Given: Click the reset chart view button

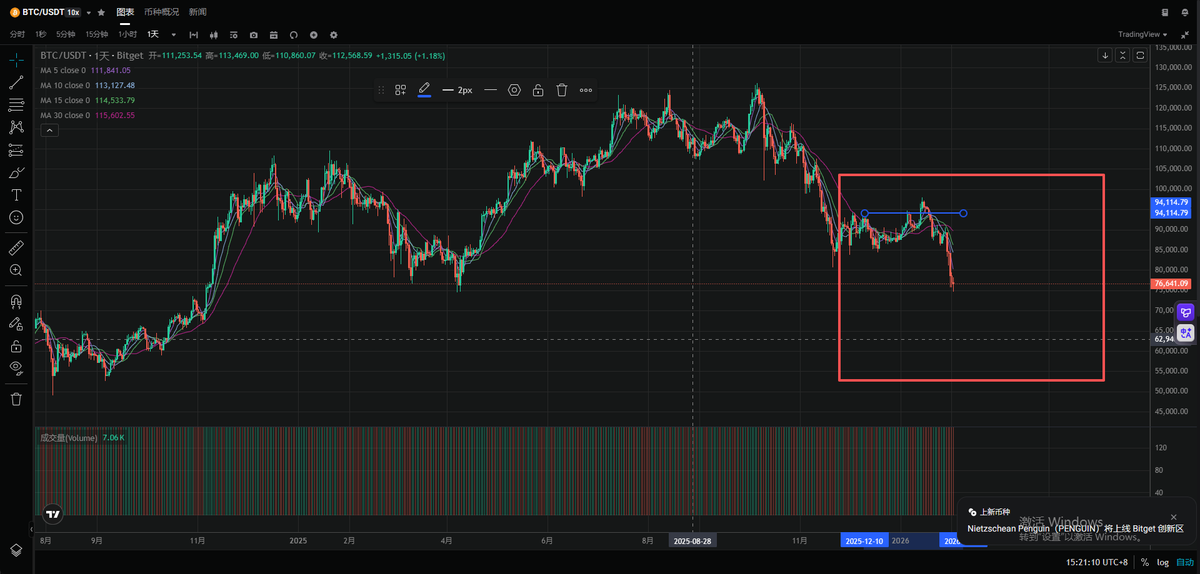Looking at the screenshot, I should (1141, 55).
